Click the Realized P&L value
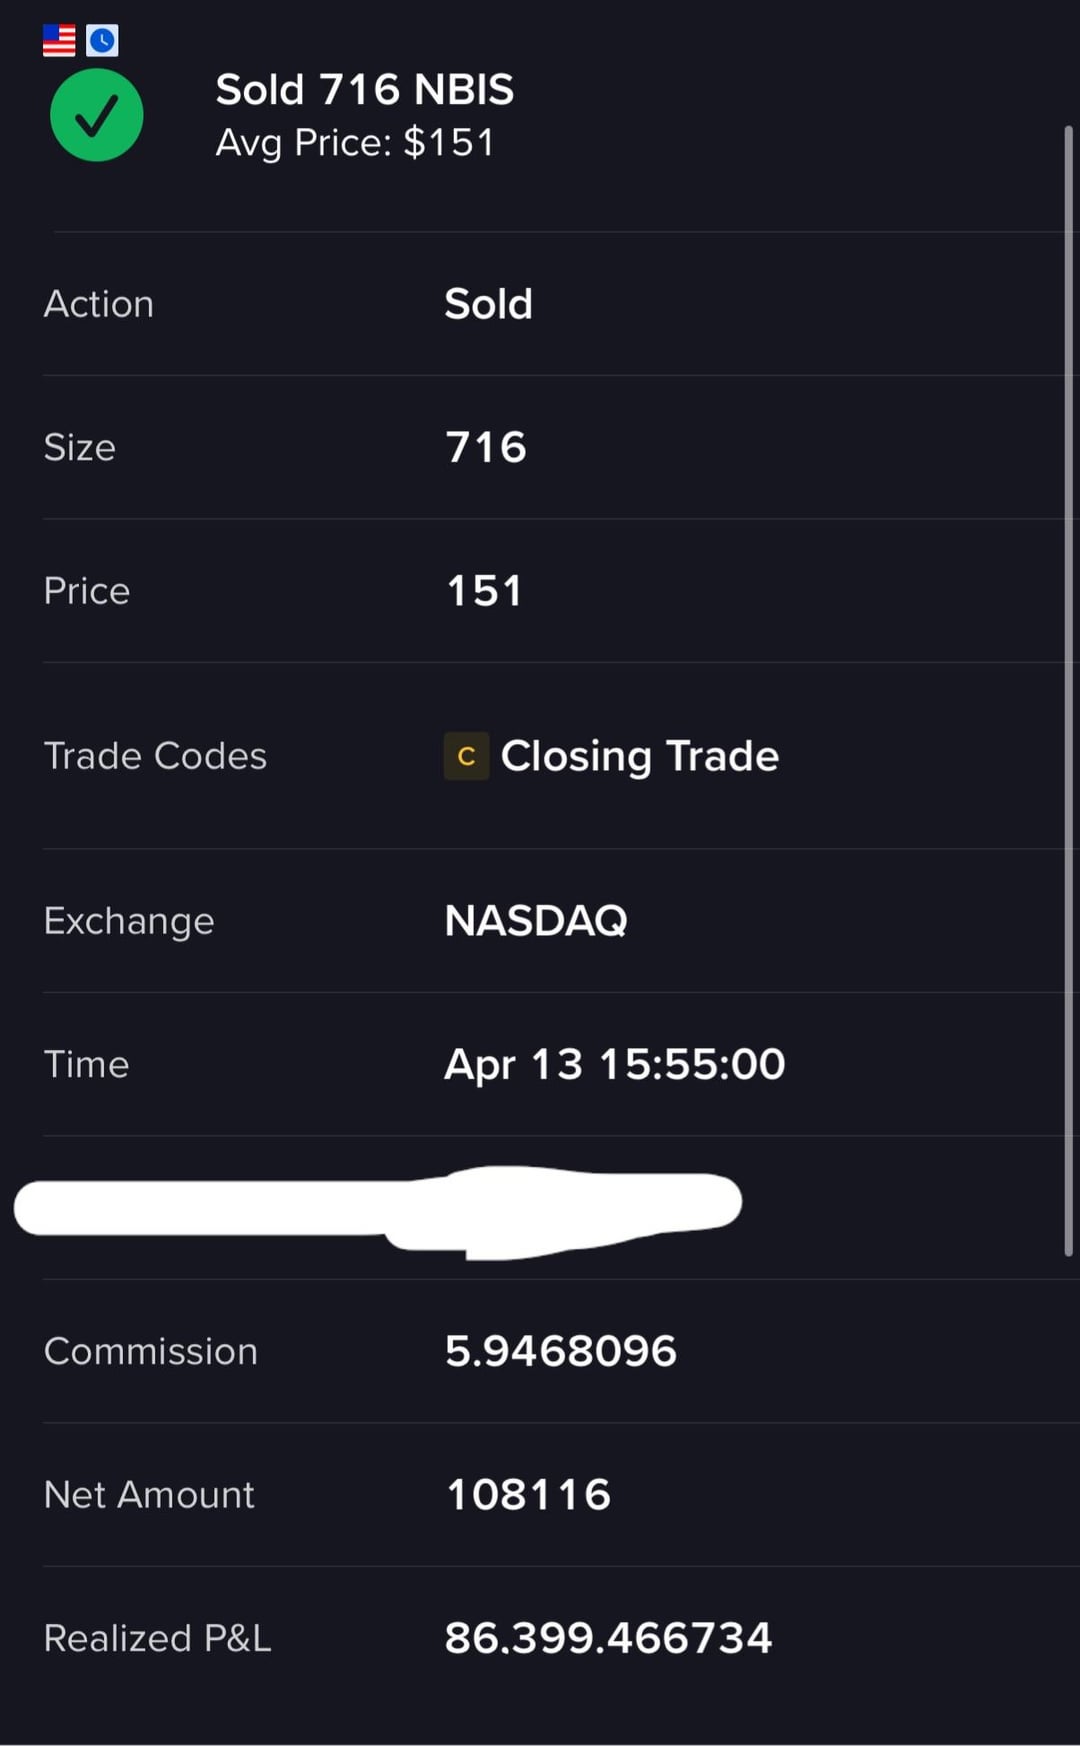The height and width of the screenshot is (1746, 1080). coord(608,1638)
